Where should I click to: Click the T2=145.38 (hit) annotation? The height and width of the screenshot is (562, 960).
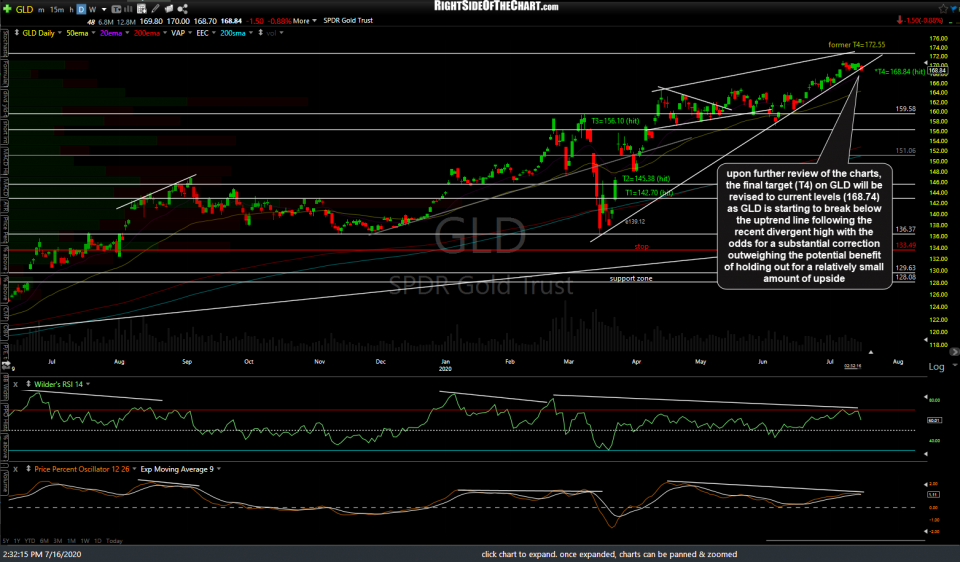tap(646, 179)
